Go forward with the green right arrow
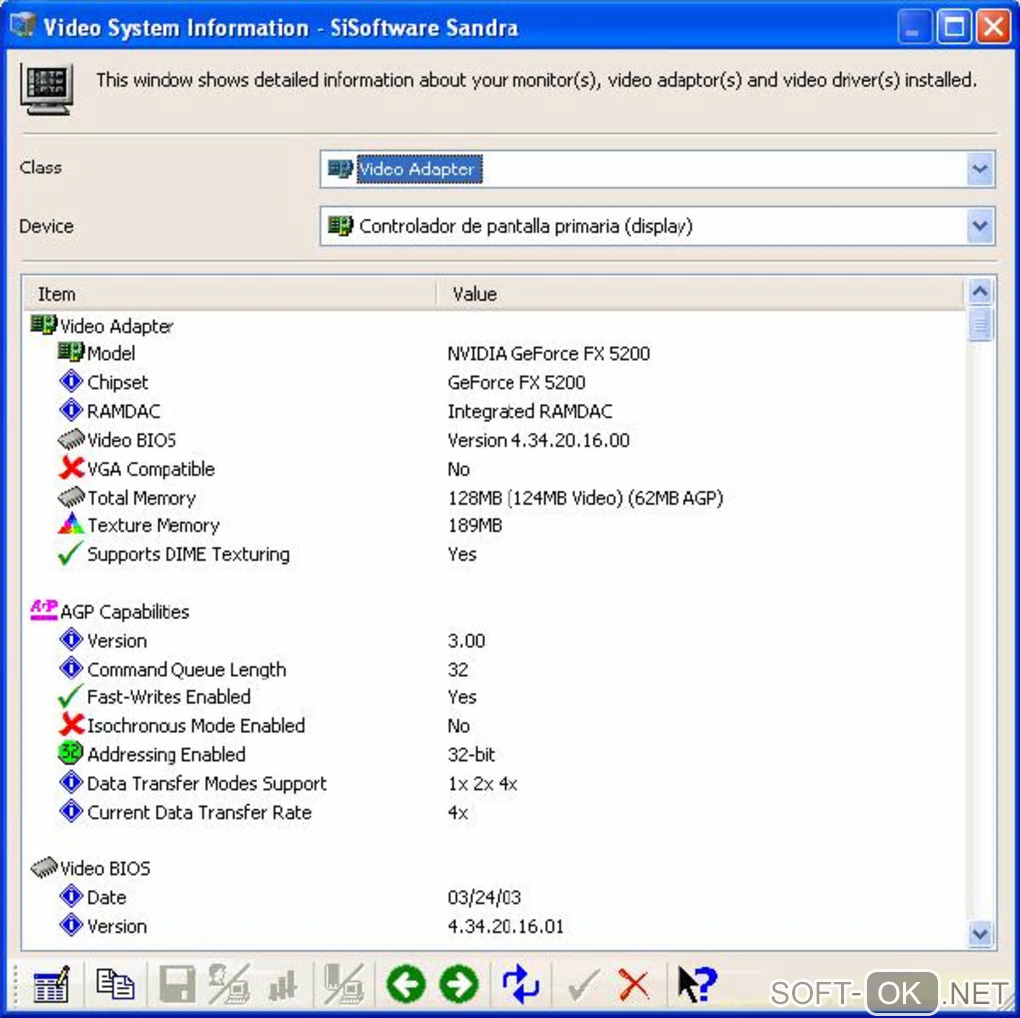Viewport: 1020px width, 1018px height. [x=459, y=984]
